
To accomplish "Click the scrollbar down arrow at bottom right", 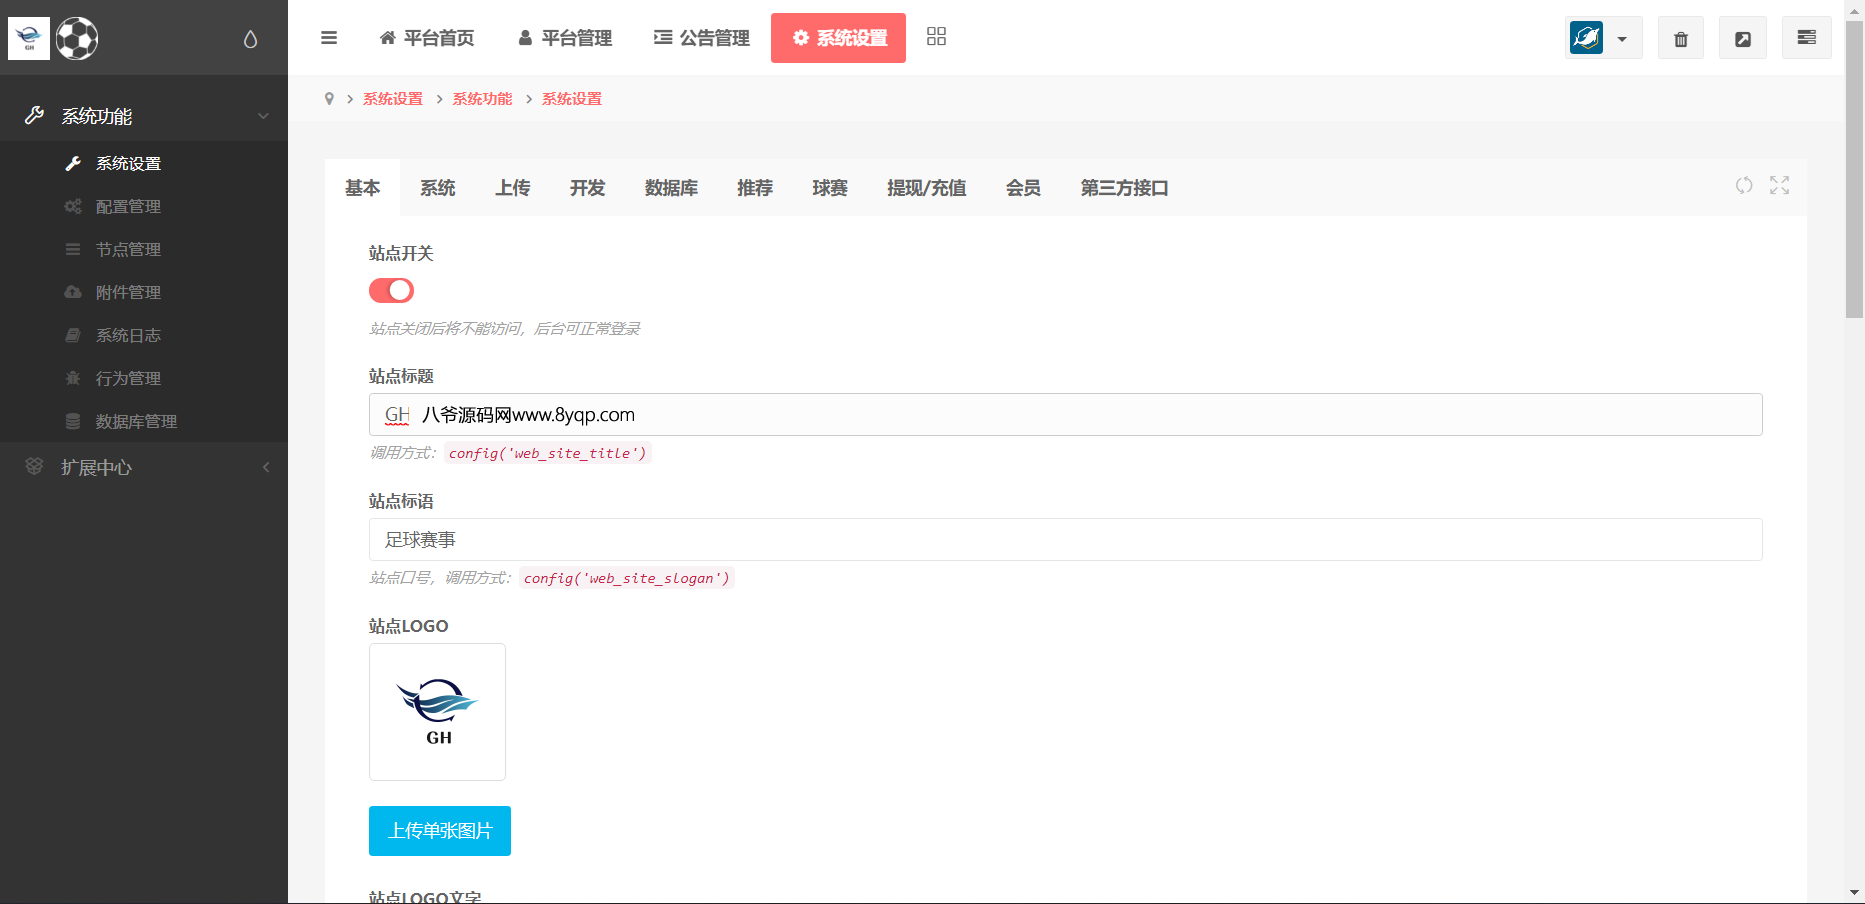I will [x=1855, y=893].
